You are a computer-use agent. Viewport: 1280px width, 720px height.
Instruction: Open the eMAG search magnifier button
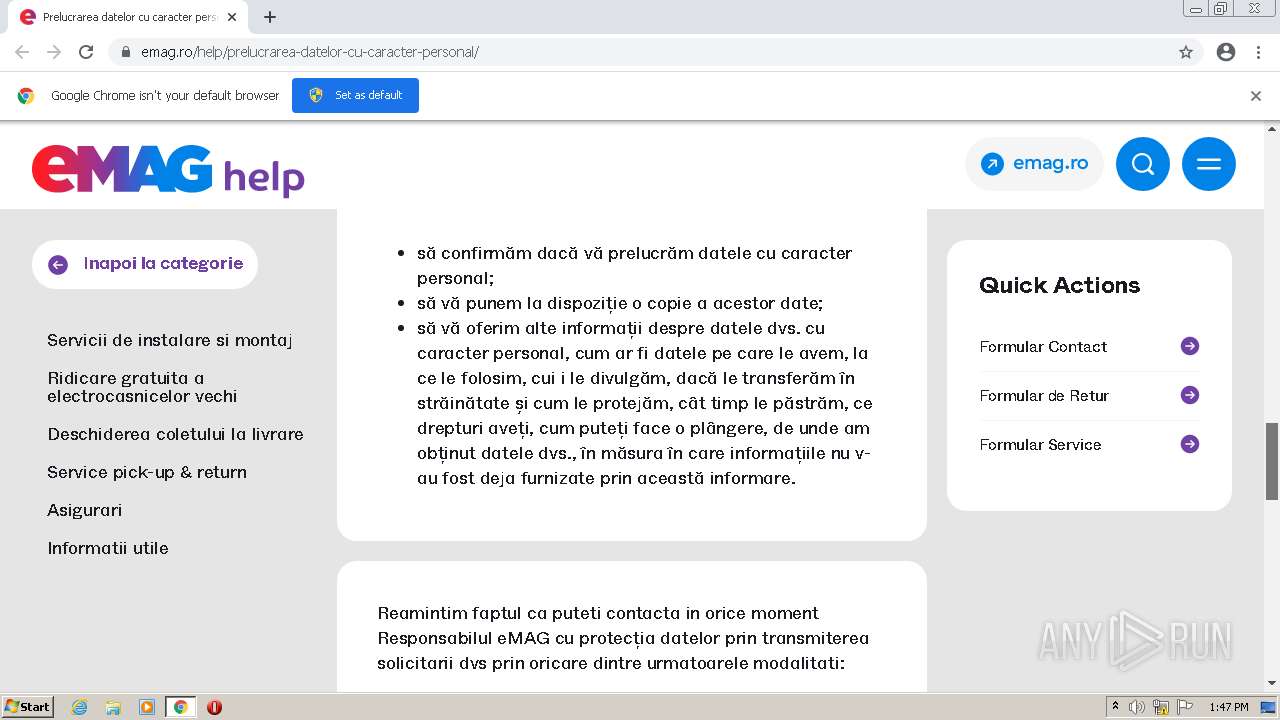point(1143,164)
